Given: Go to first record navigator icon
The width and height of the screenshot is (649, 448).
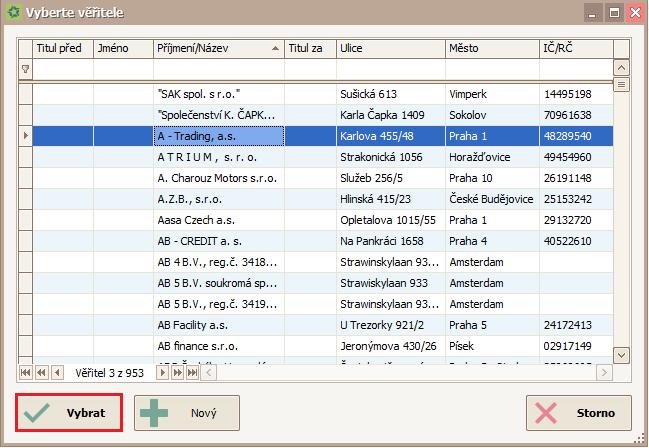Looking at the screenshot, I should (x=25, y=373).
